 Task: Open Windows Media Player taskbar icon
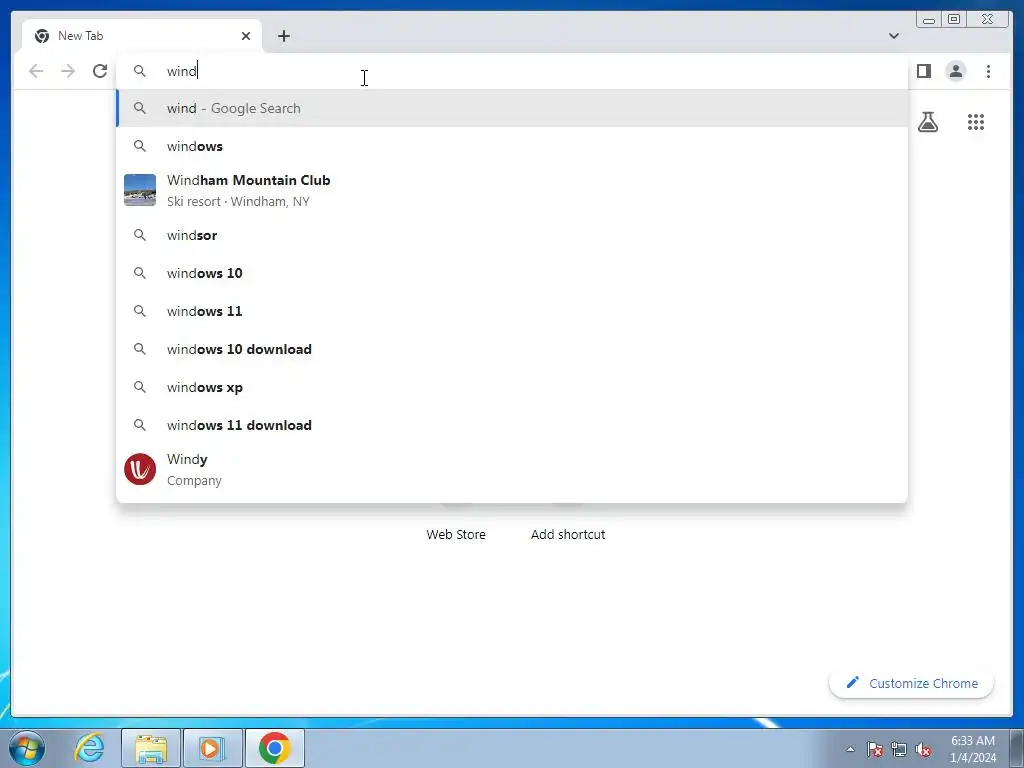[212, 748]
